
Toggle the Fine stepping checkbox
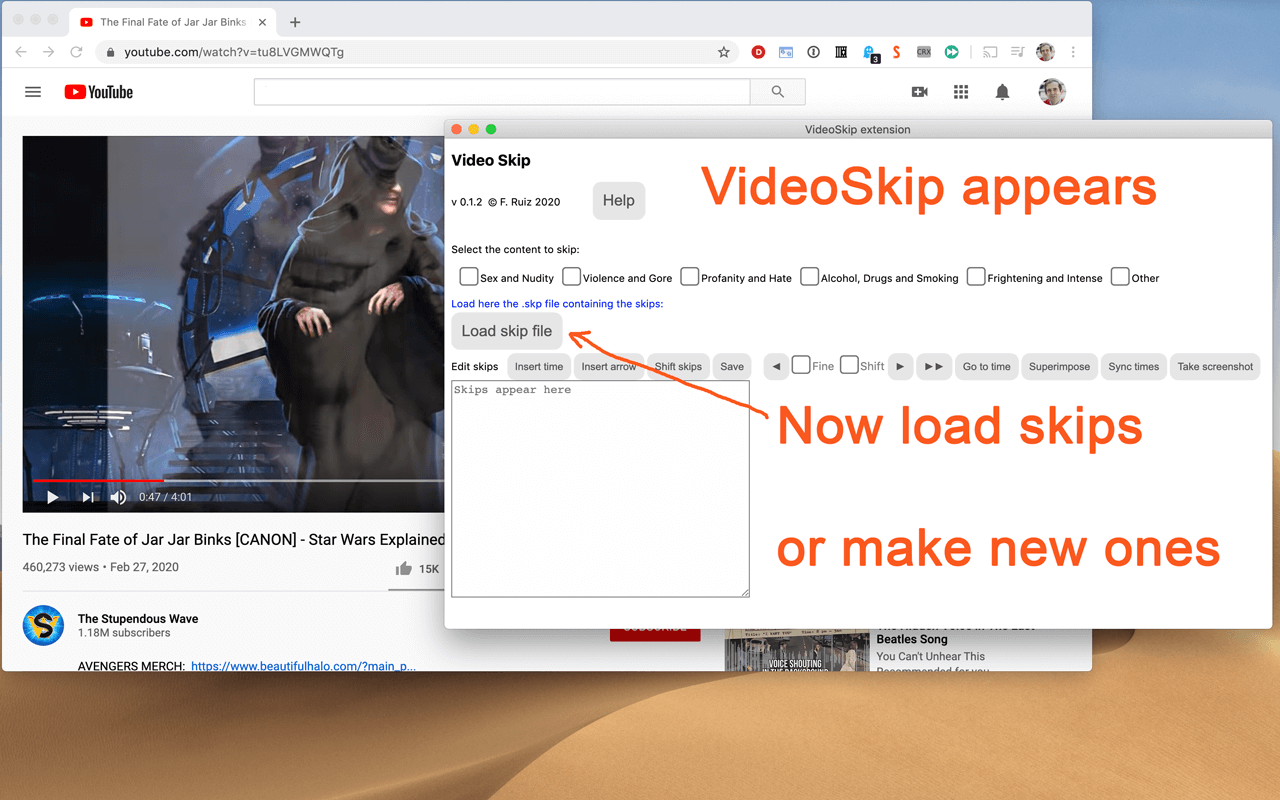click(800, 366)
